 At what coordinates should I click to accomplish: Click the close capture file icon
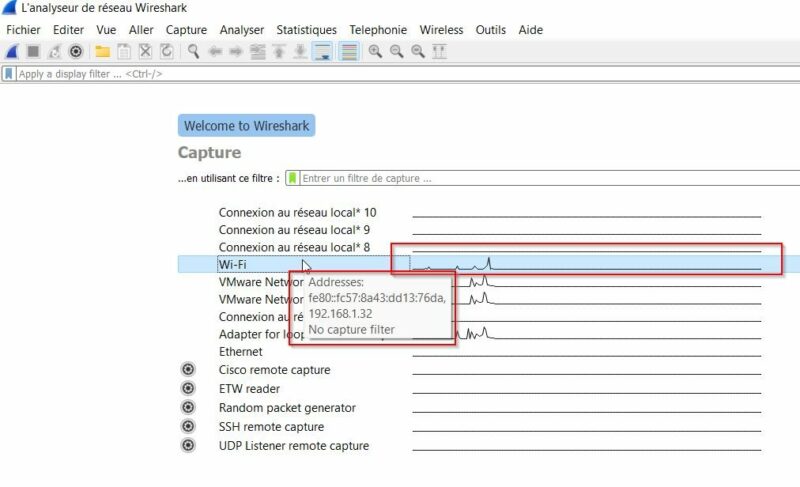[145, 52]
